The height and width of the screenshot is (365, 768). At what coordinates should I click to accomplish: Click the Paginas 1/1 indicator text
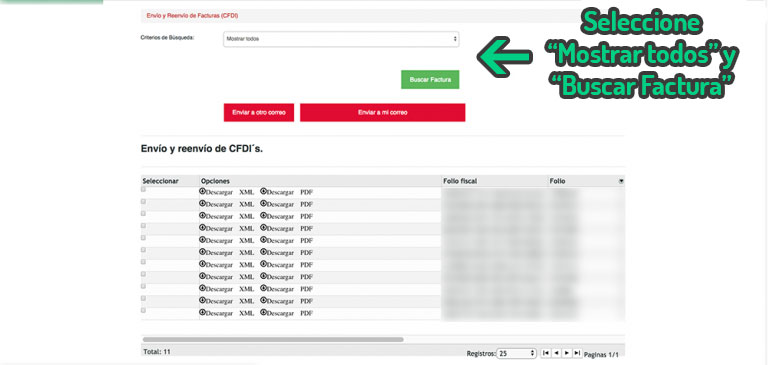pyautogui.click(x=602, y=354)
